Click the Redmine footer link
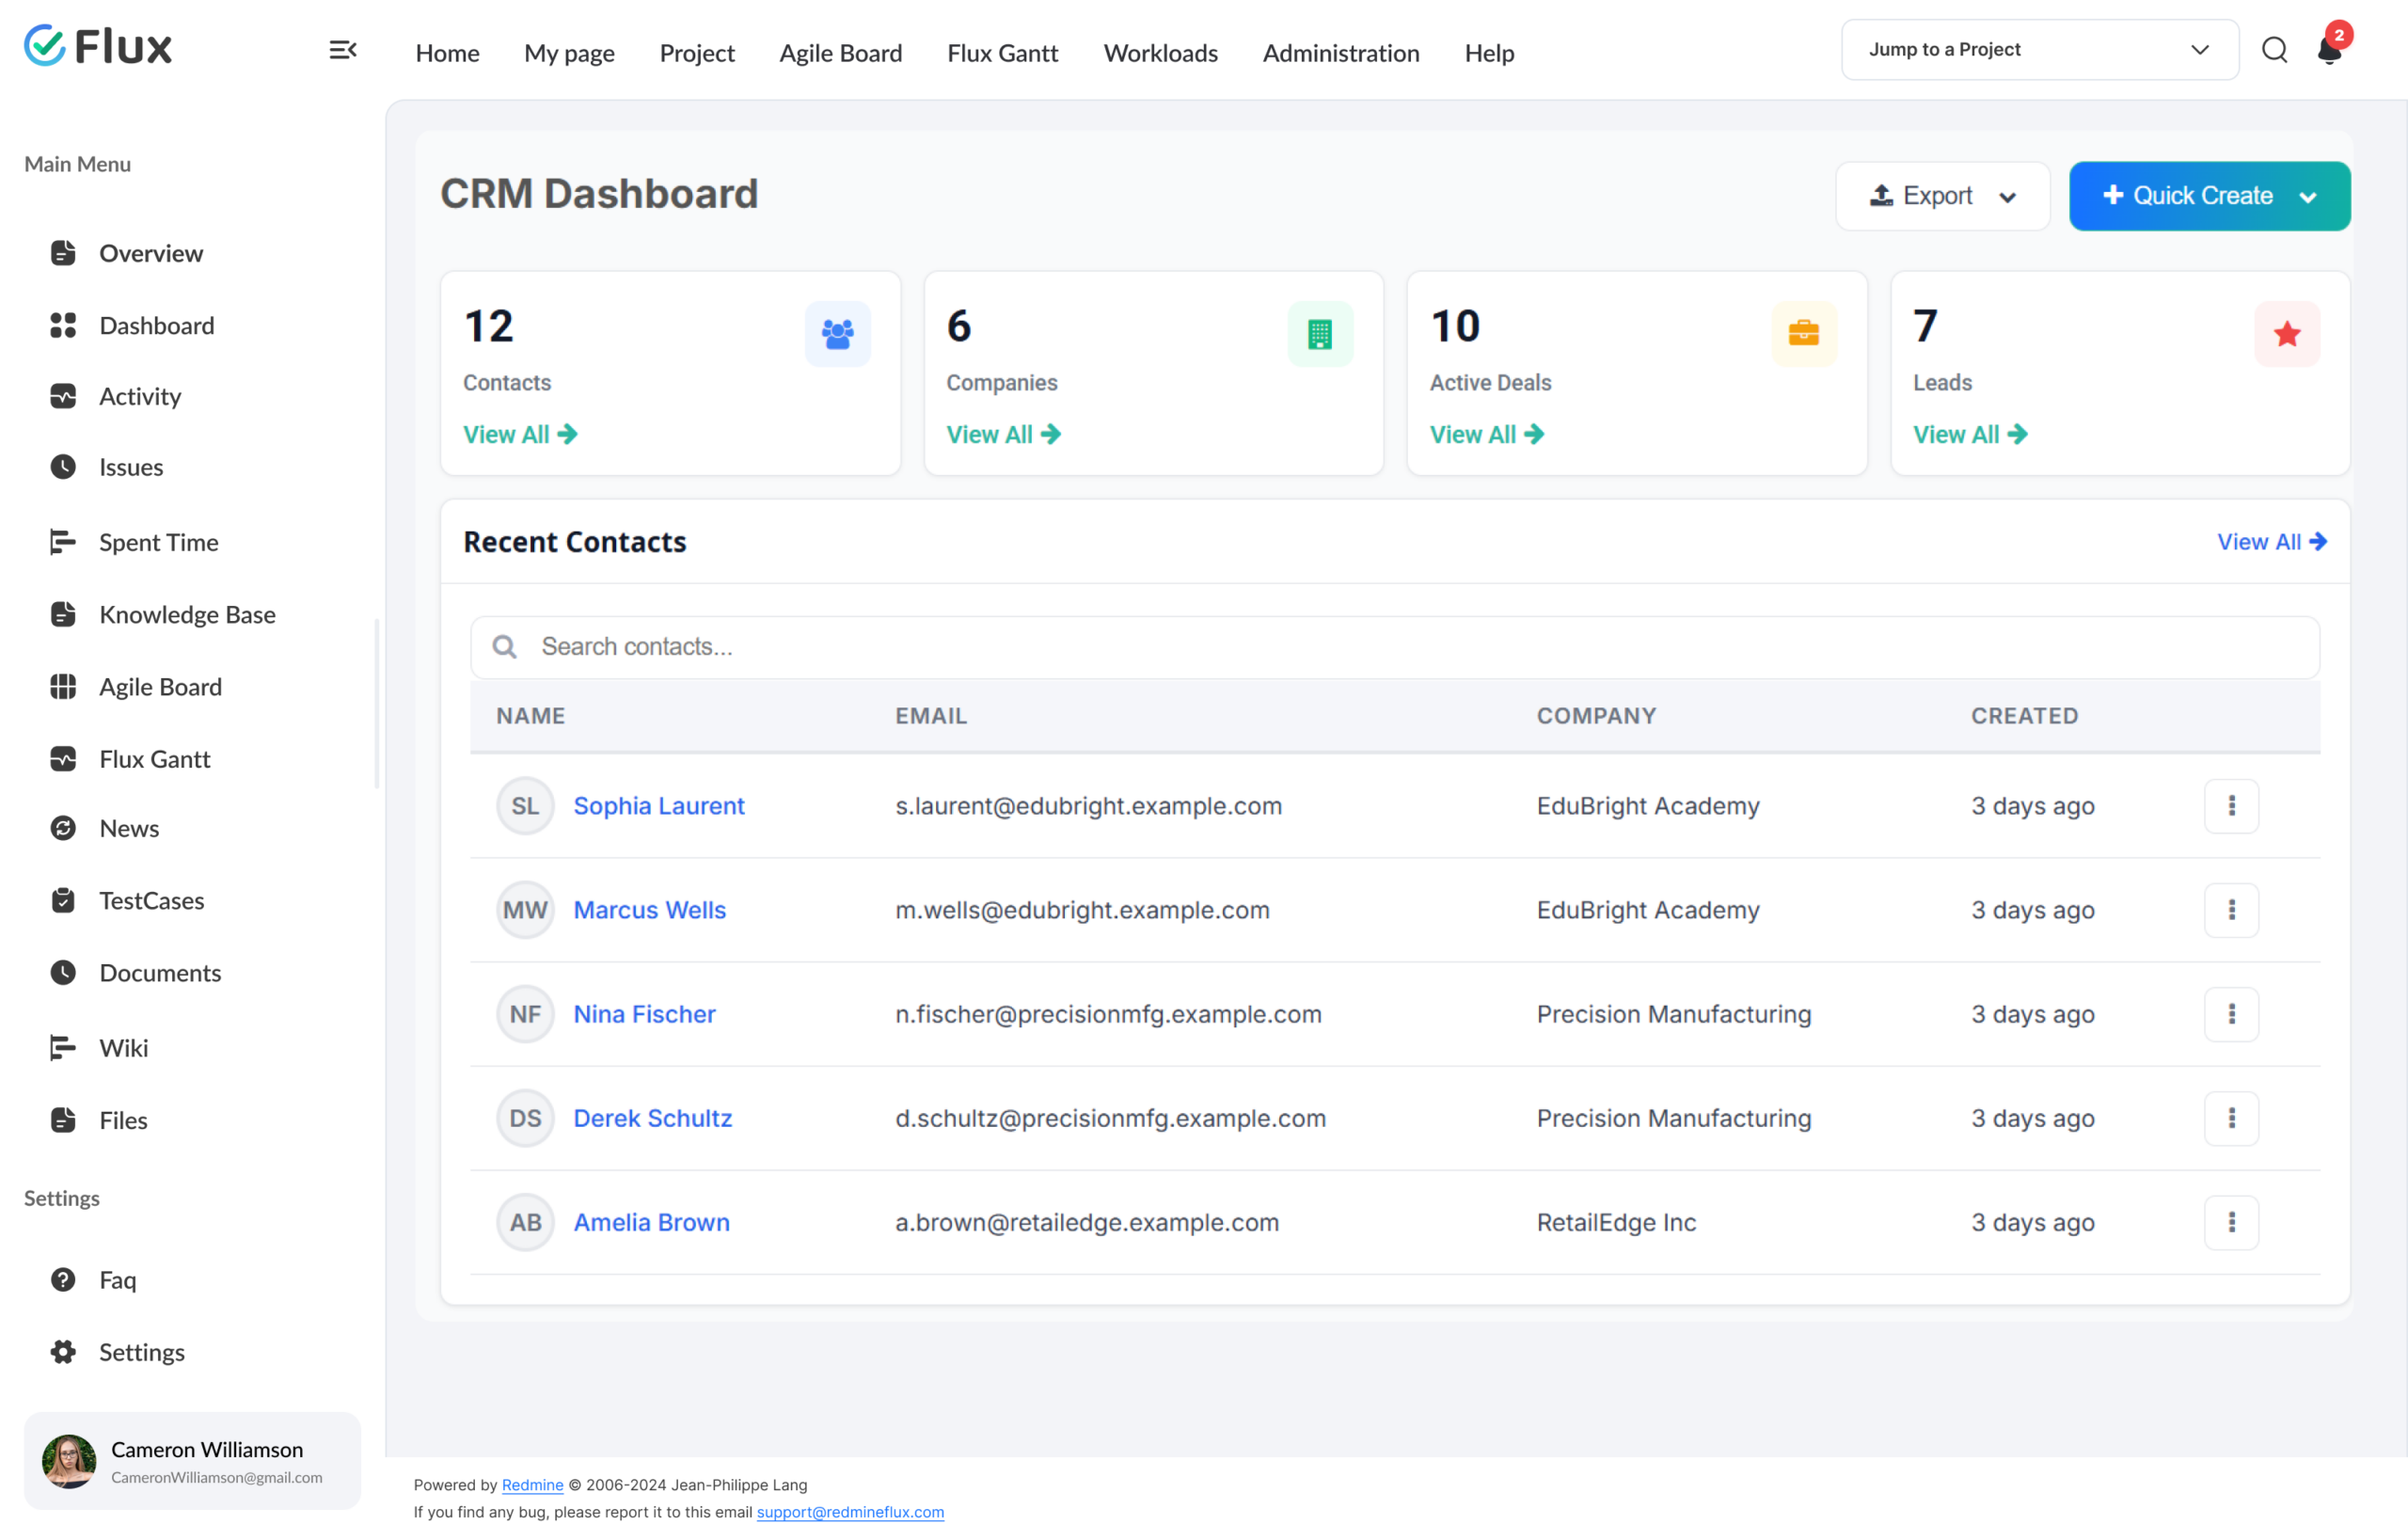 point(532,1485)
